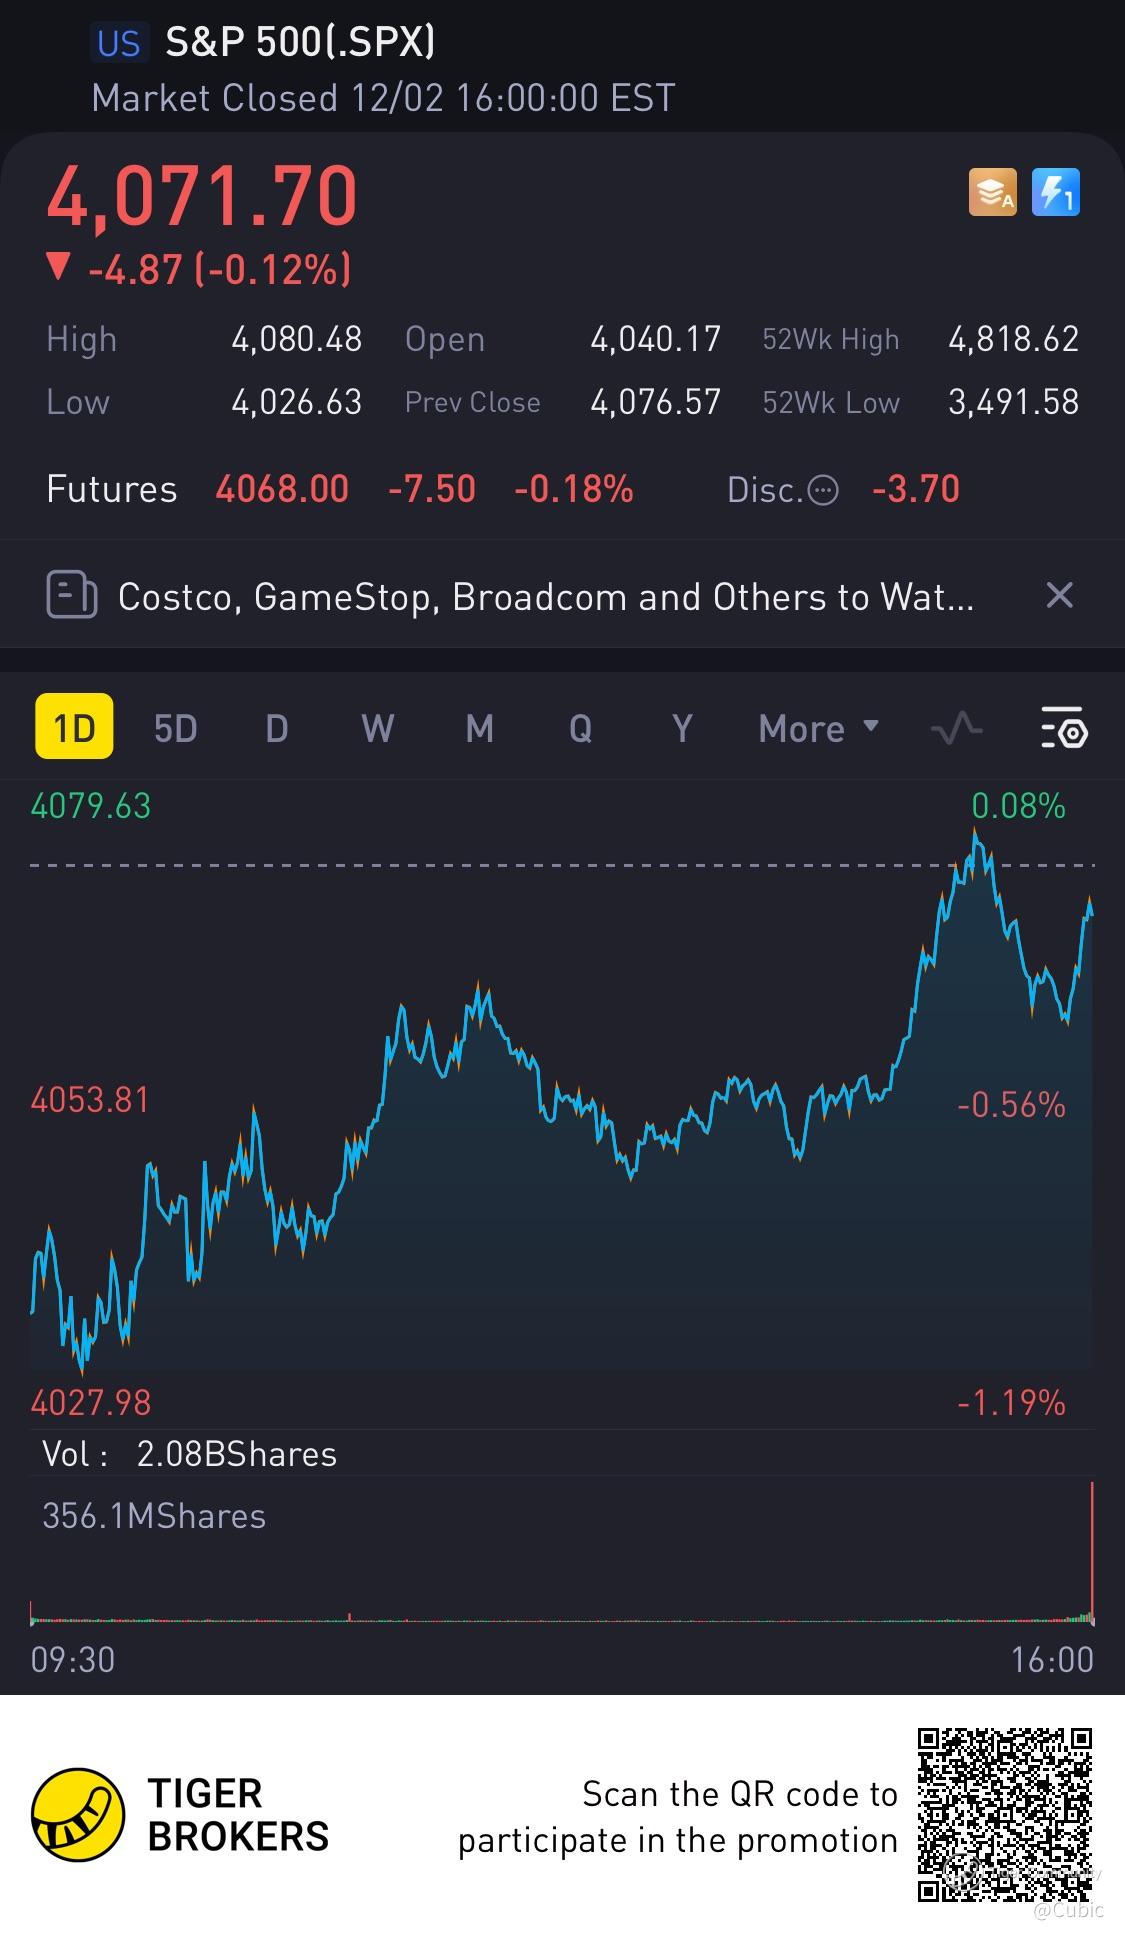Open the Disc. info bubble icon

tap(822, 490)
